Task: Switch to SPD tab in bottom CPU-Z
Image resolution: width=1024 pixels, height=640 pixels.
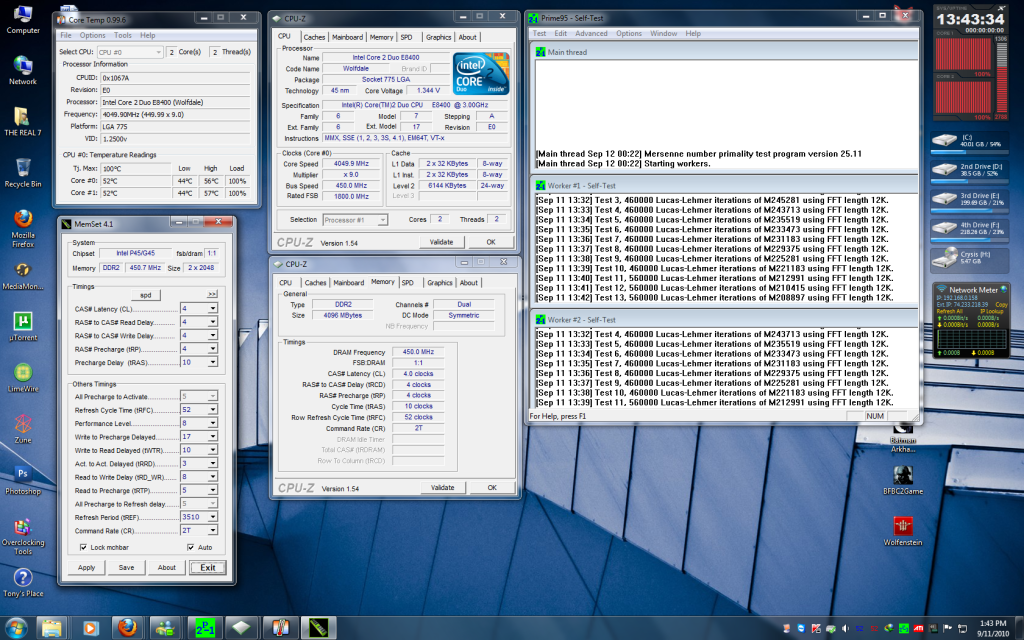Action: pyautogui.click(x=408, y=283)
